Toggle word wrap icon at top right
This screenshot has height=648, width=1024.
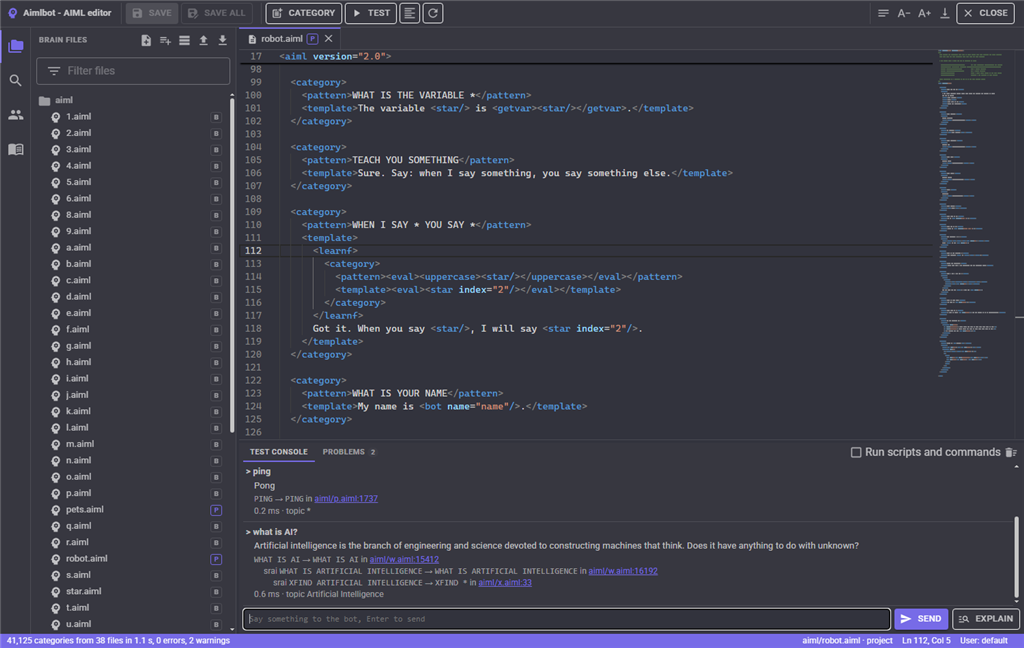883,13
